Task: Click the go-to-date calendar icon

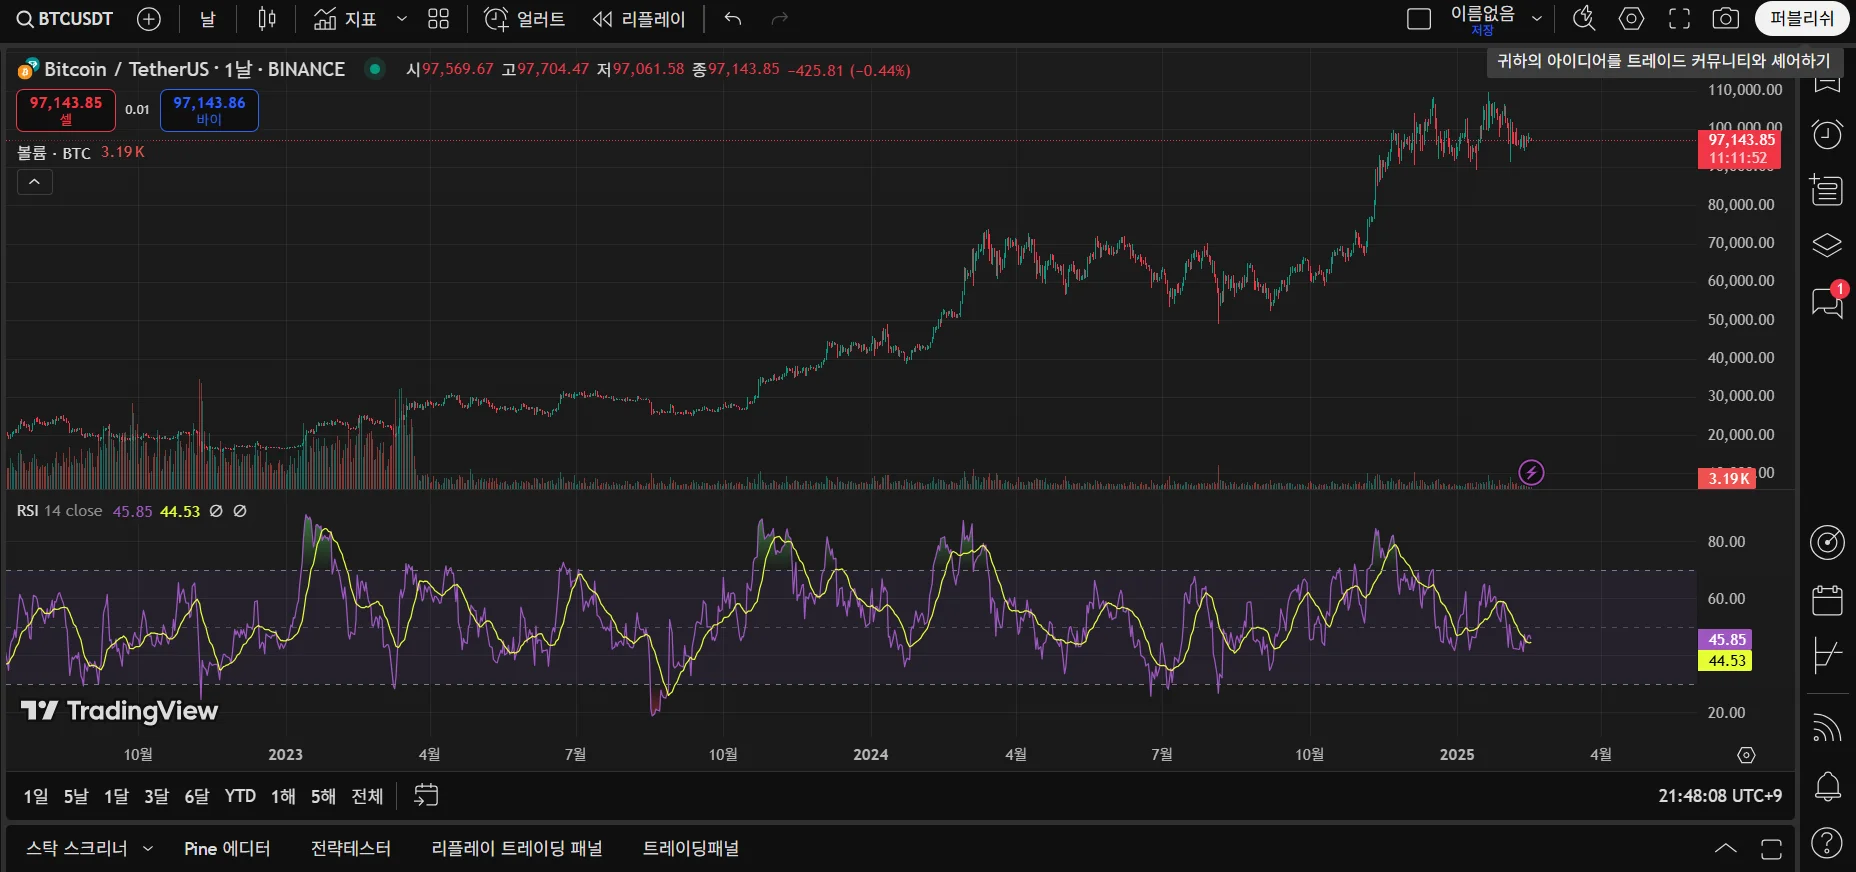Action: click(426, 795)
